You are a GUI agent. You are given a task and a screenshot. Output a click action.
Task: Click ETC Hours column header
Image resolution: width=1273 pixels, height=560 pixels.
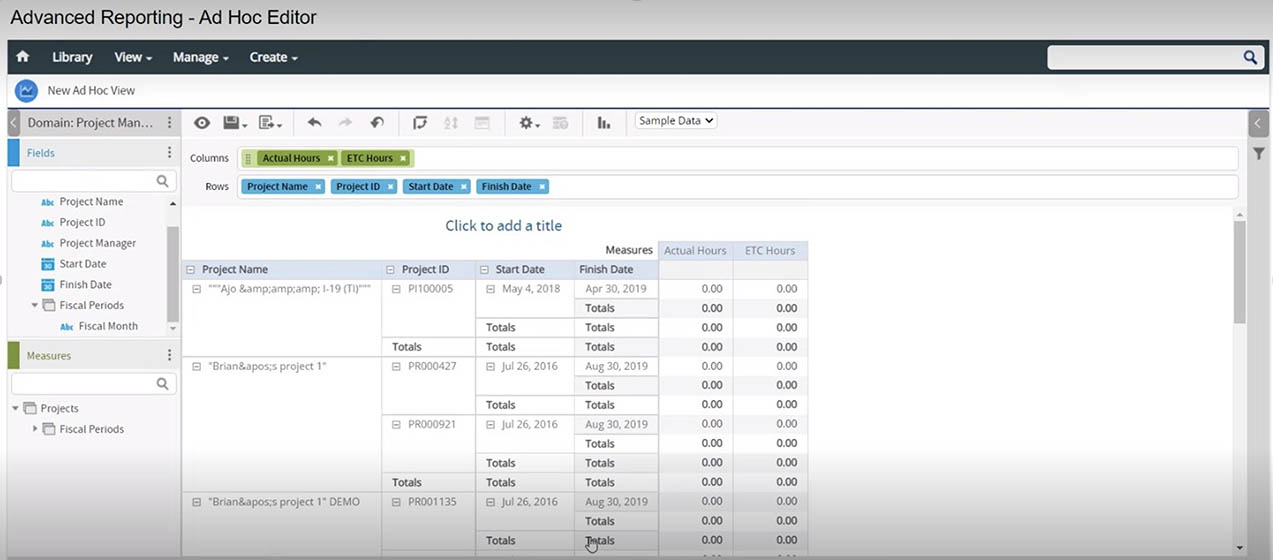pyautogui.click(x=770, y=250)
